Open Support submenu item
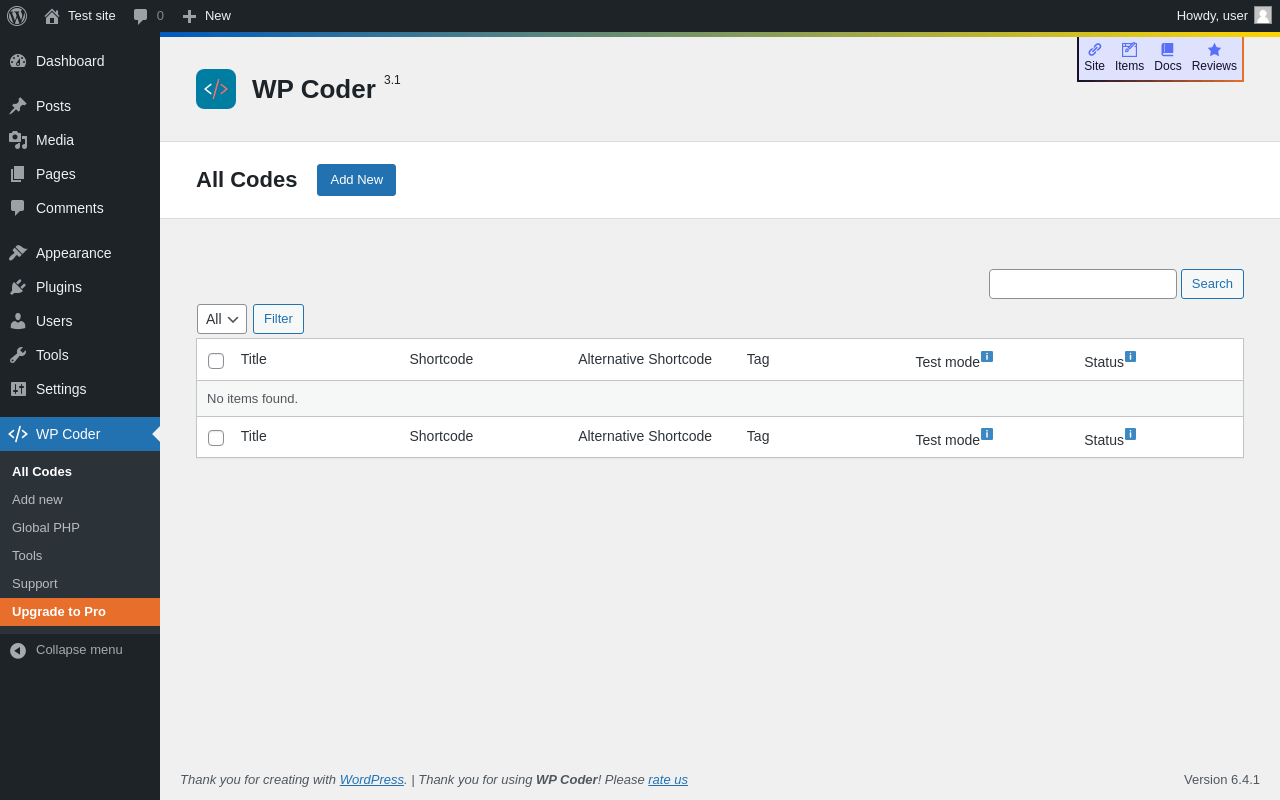1280x800 pixels. [80, 584]
